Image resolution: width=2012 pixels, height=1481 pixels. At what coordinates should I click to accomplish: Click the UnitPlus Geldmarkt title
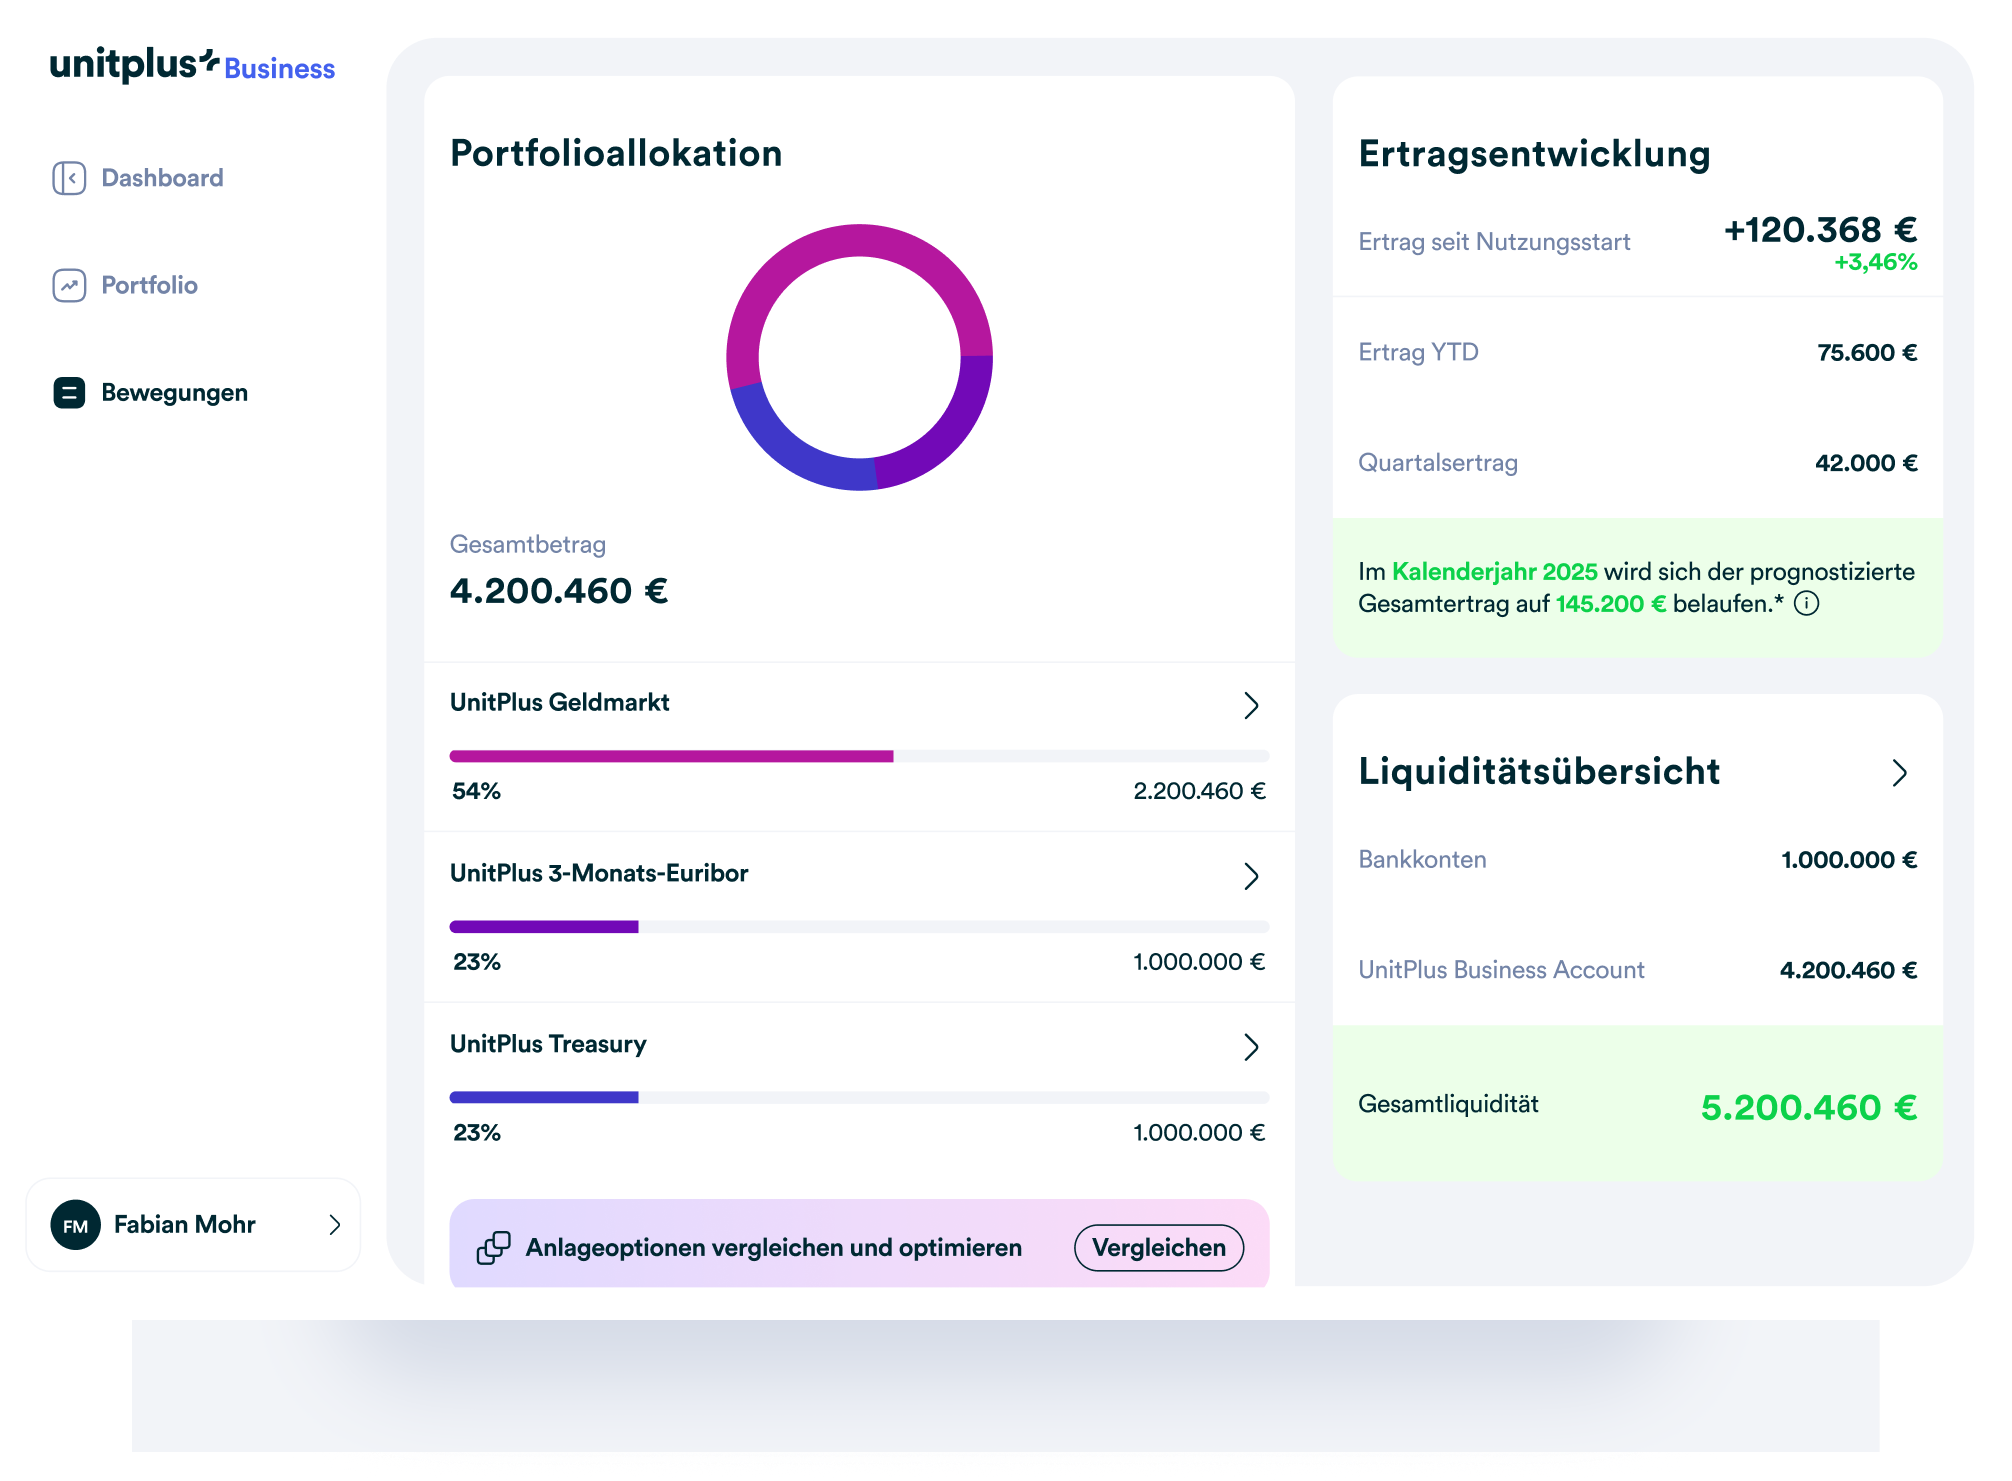[559, 703]
